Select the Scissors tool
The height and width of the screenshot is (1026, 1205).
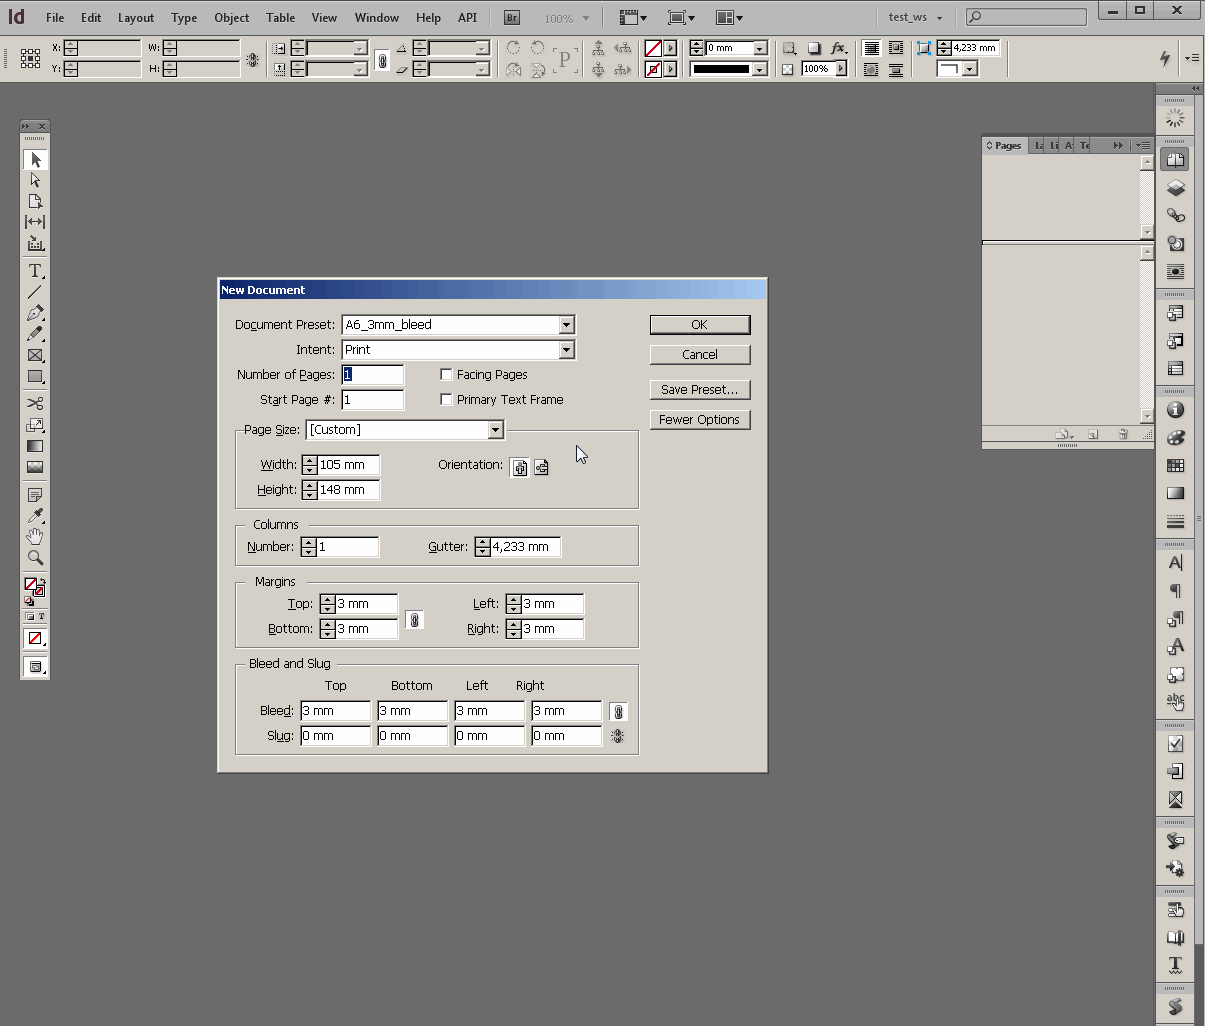click(35, 403)
